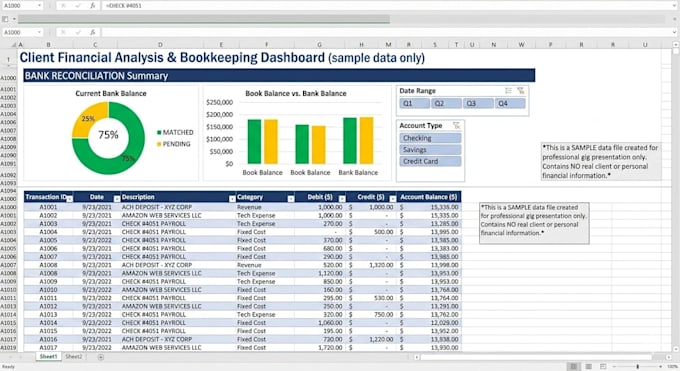Select column H header
This screenshot has height=371, width=680.
(361, 45)
